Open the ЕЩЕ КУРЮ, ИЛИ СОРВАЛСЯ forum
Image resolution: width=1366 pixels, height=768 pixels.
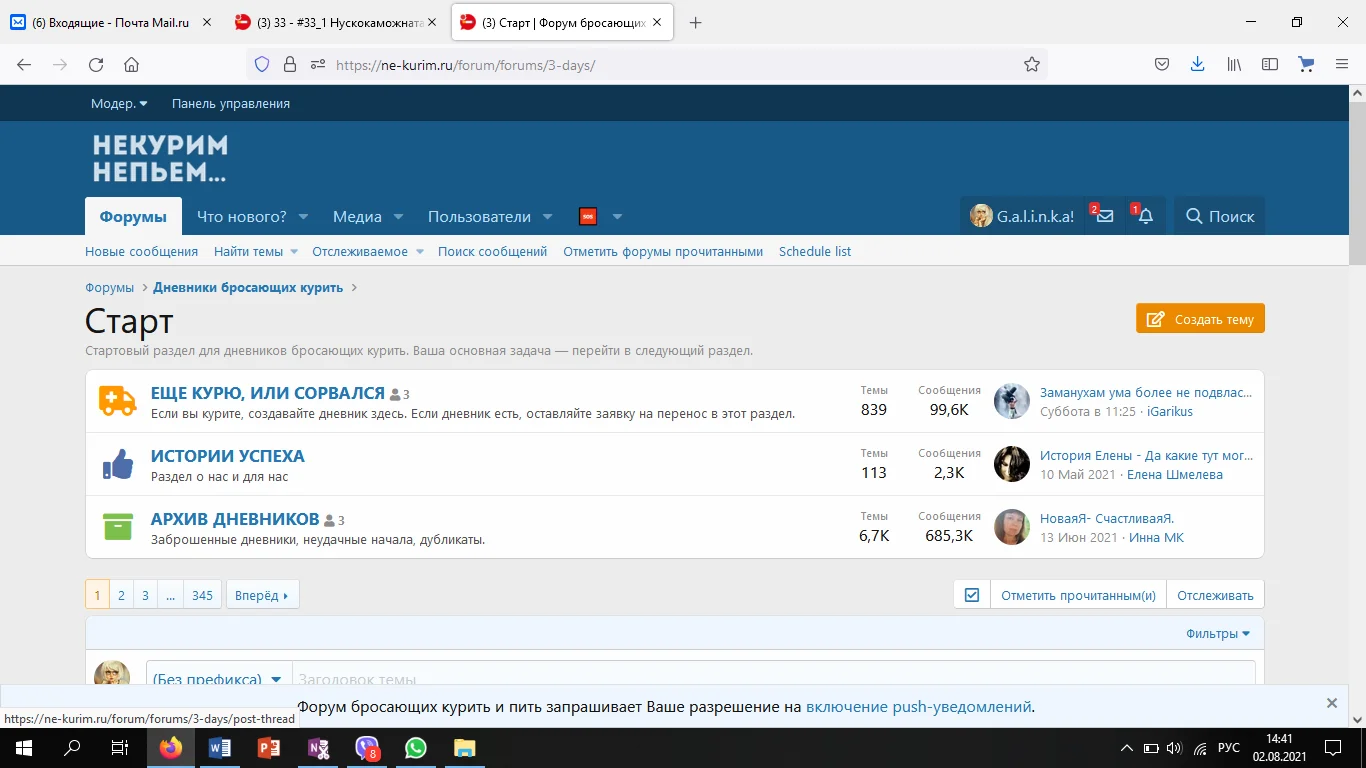(x=267, y=393)
